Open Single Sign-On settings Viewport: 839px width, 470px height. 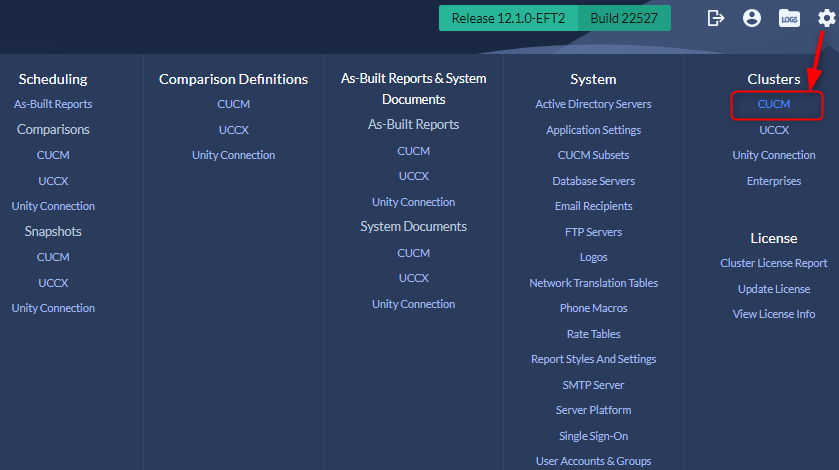593,436
